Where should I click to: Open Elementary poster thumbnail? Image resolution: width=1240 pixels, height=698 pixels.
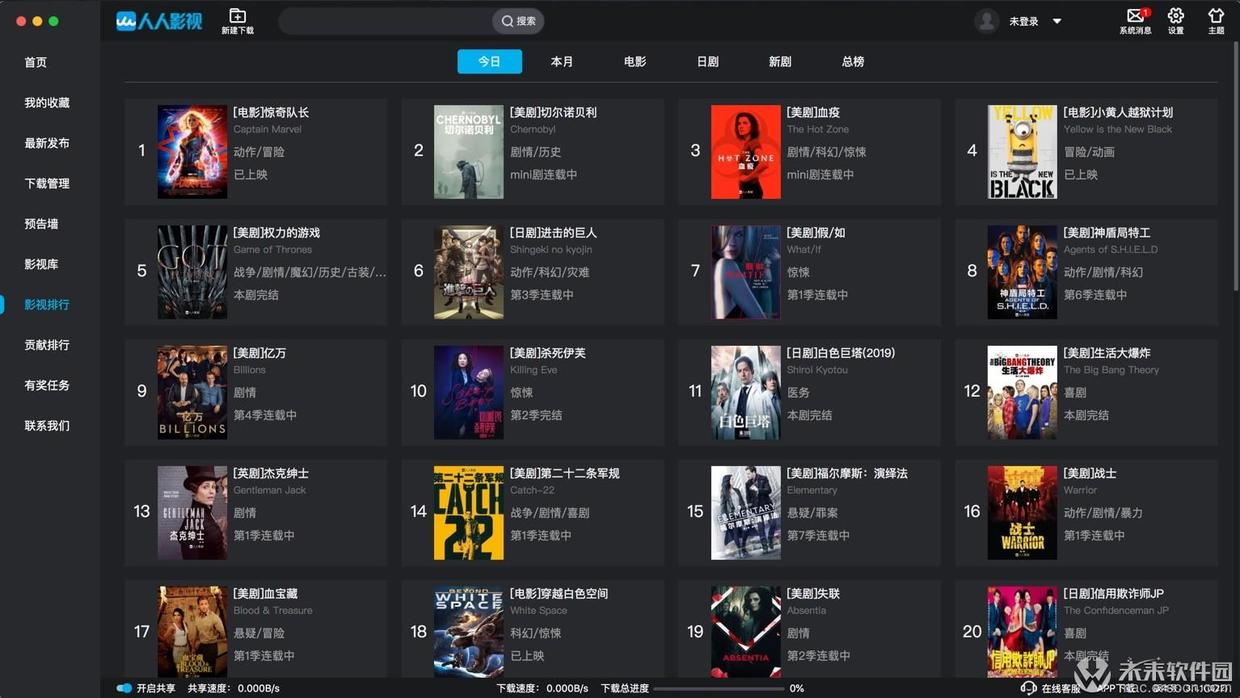tap(746, 513)
